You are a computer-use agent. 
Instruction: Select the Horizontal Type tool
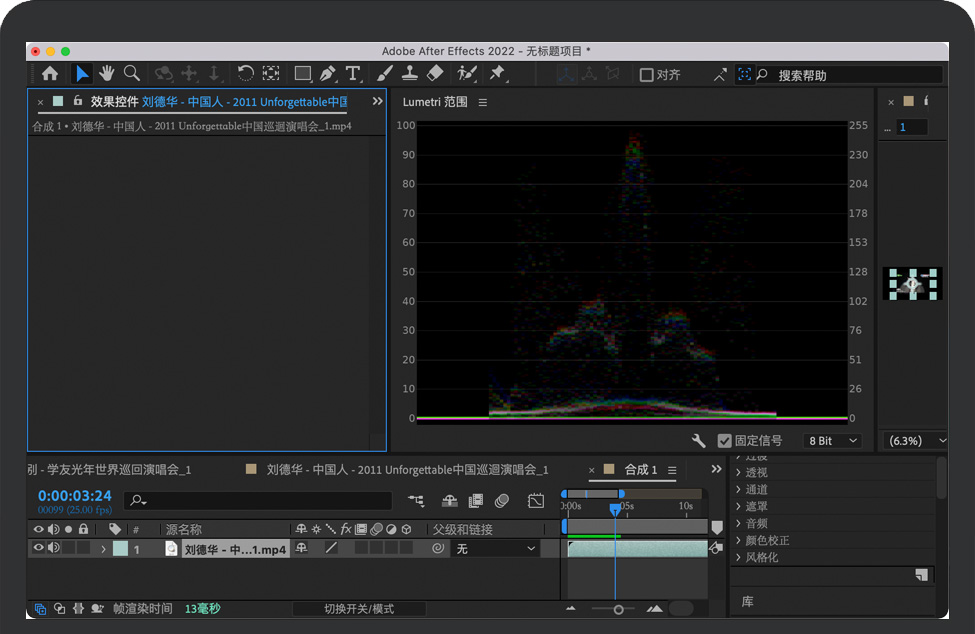(x=353, y=73)
